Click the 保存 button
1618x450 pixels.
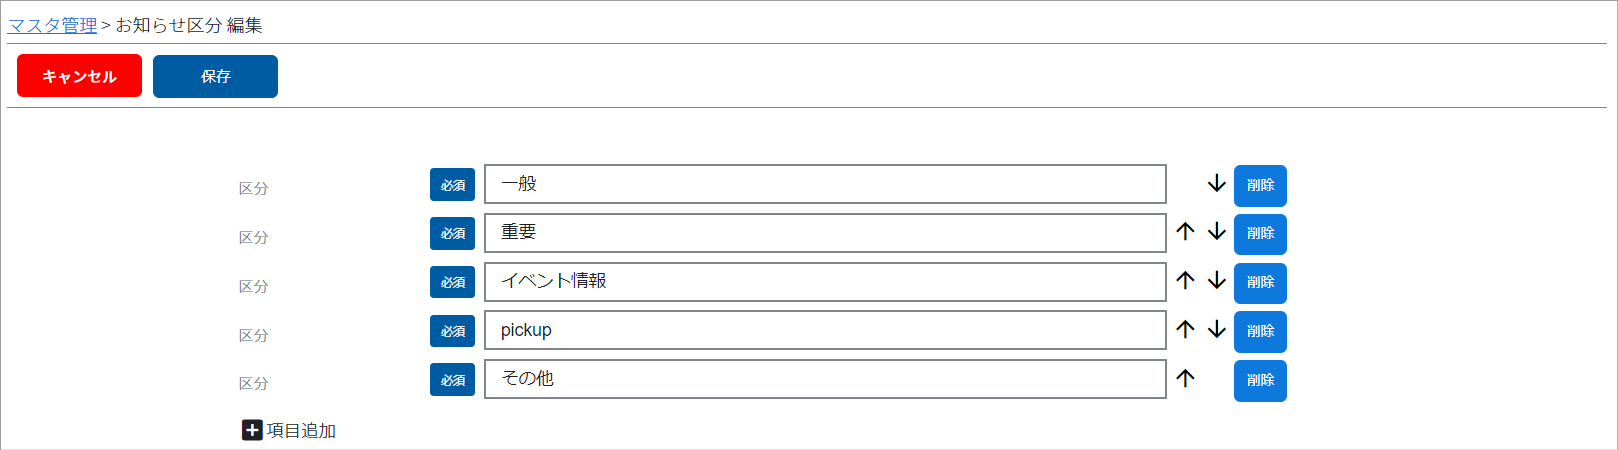[215, 76]
